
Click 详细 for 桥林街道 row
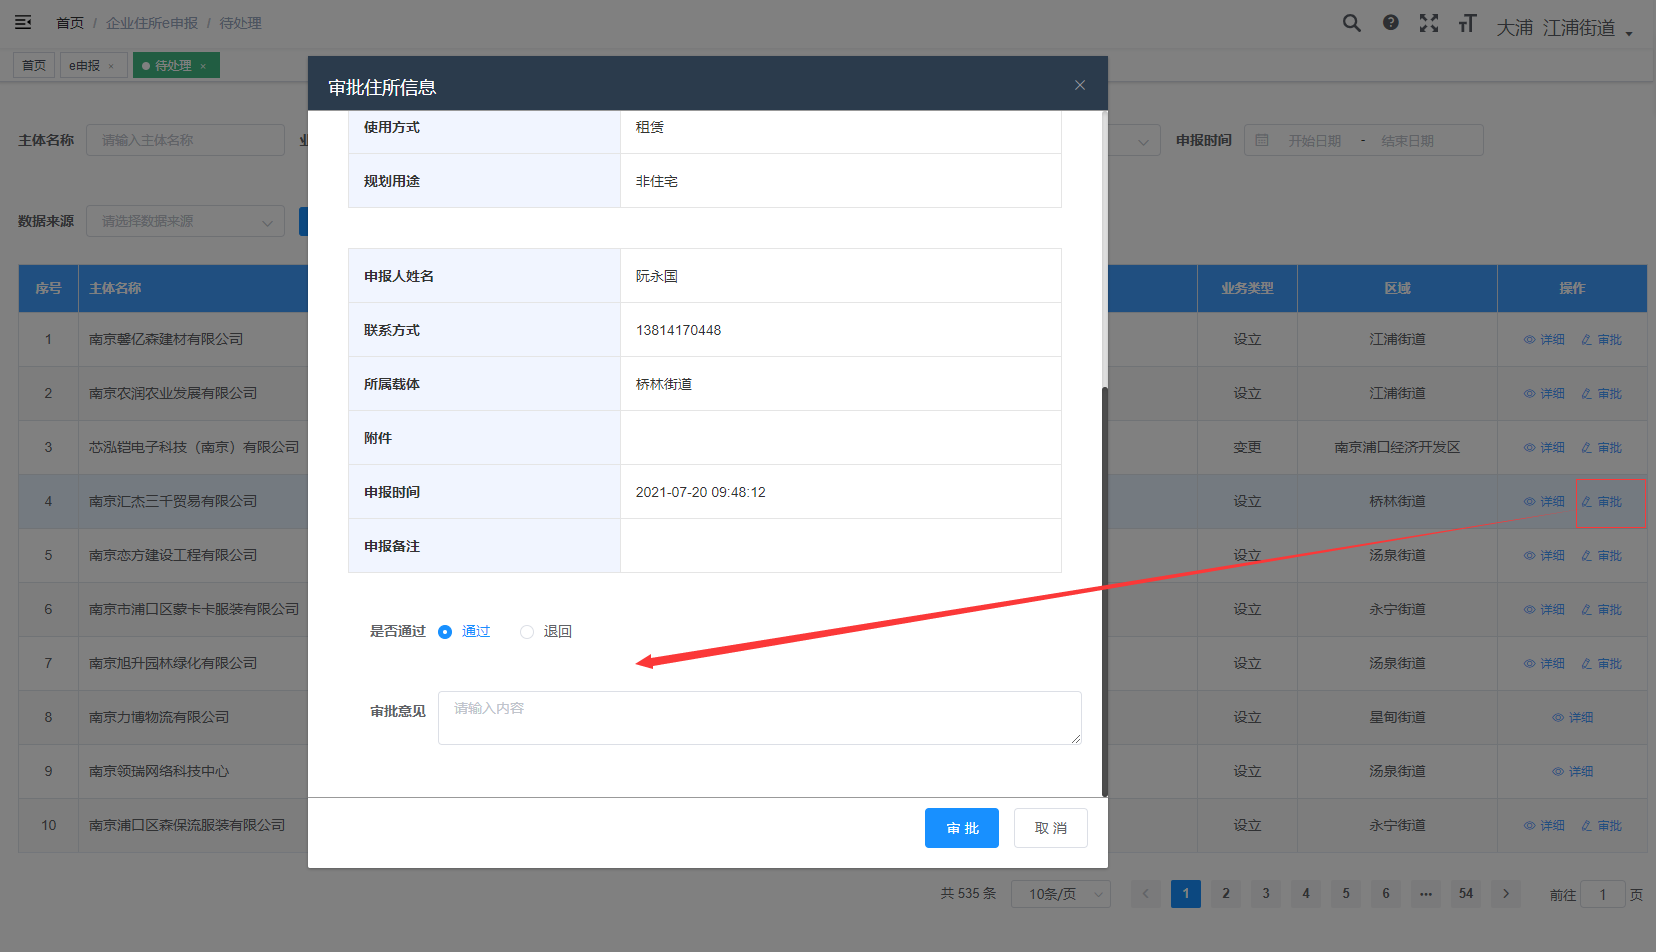1544,502
